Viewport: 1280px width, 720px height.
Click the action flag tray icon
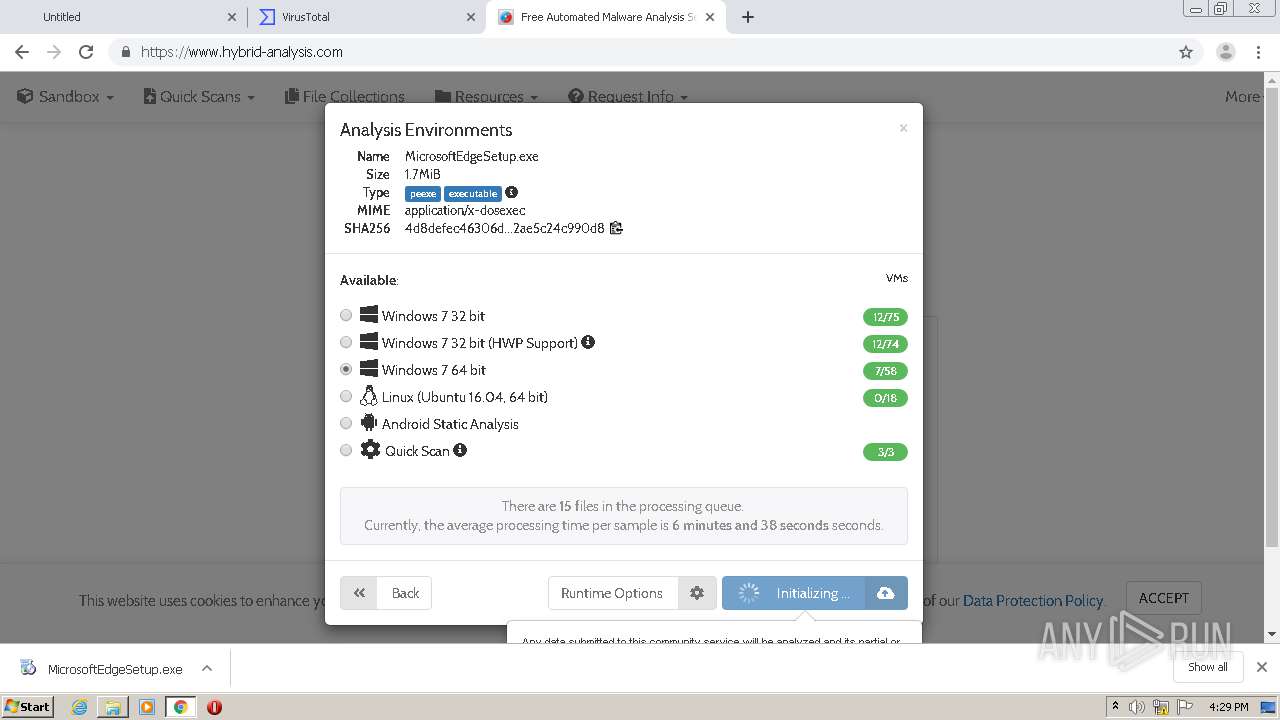(x=1183, y=707)
